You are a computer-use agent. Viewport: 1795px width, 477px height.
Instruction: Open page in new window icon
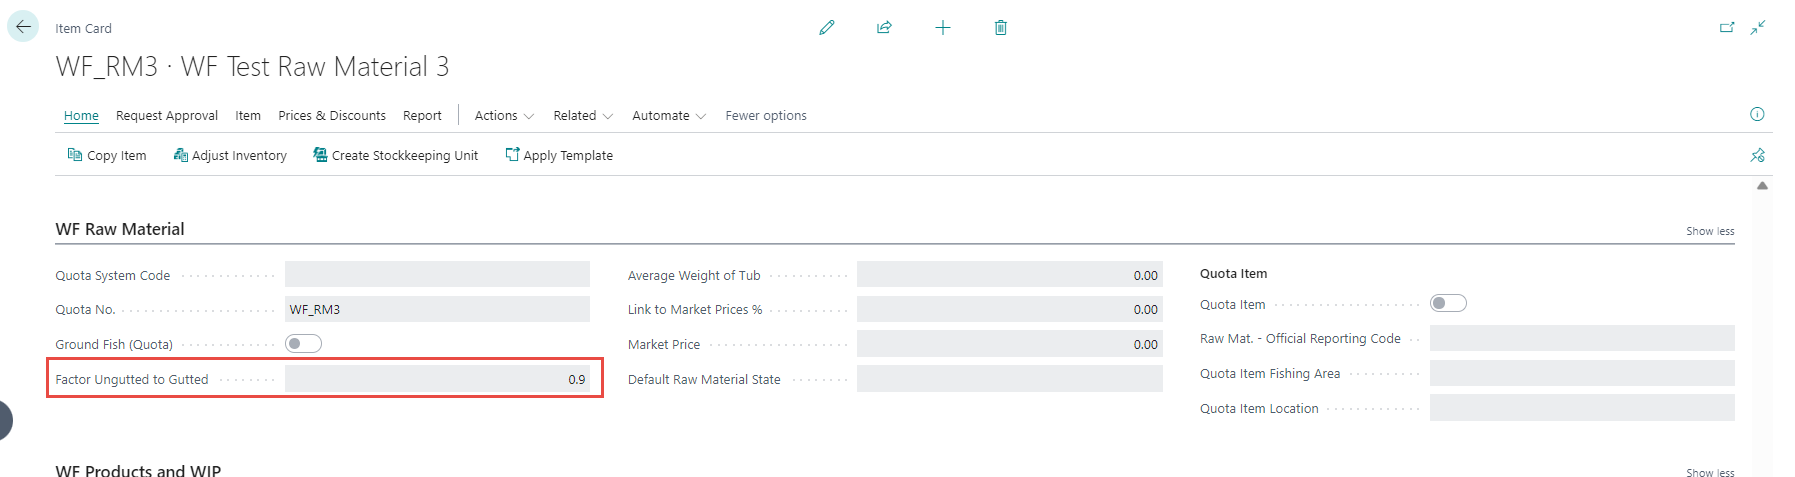click(1726, 28)
